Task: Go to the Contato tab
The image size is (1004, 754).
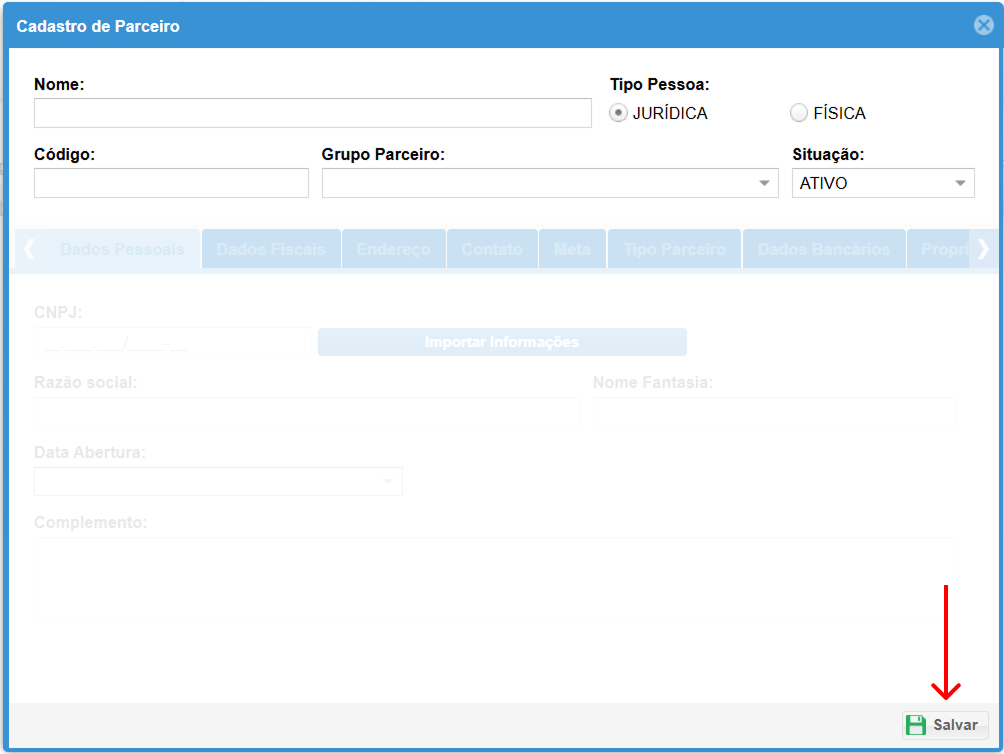Action: pos(492,249)
